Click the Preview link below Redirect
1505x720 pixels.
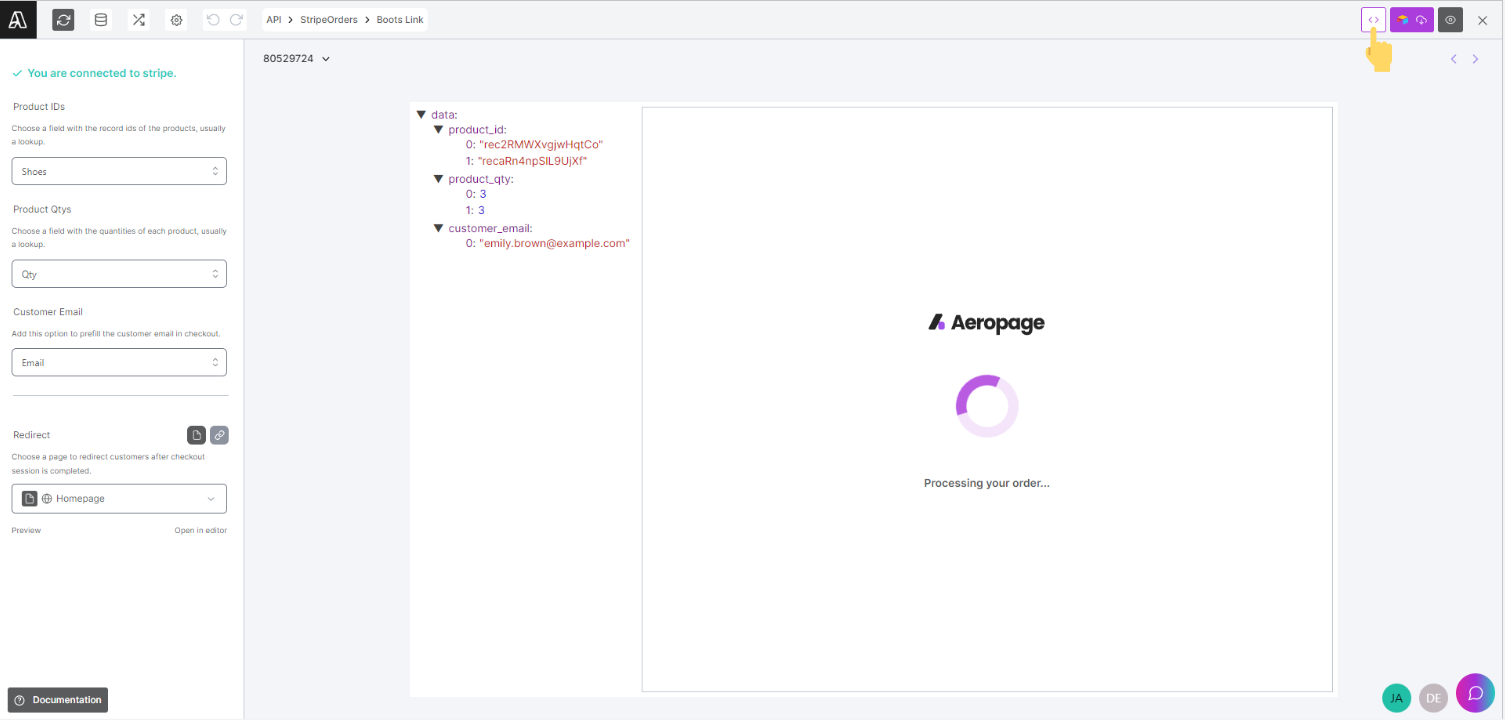click(26, 530)
